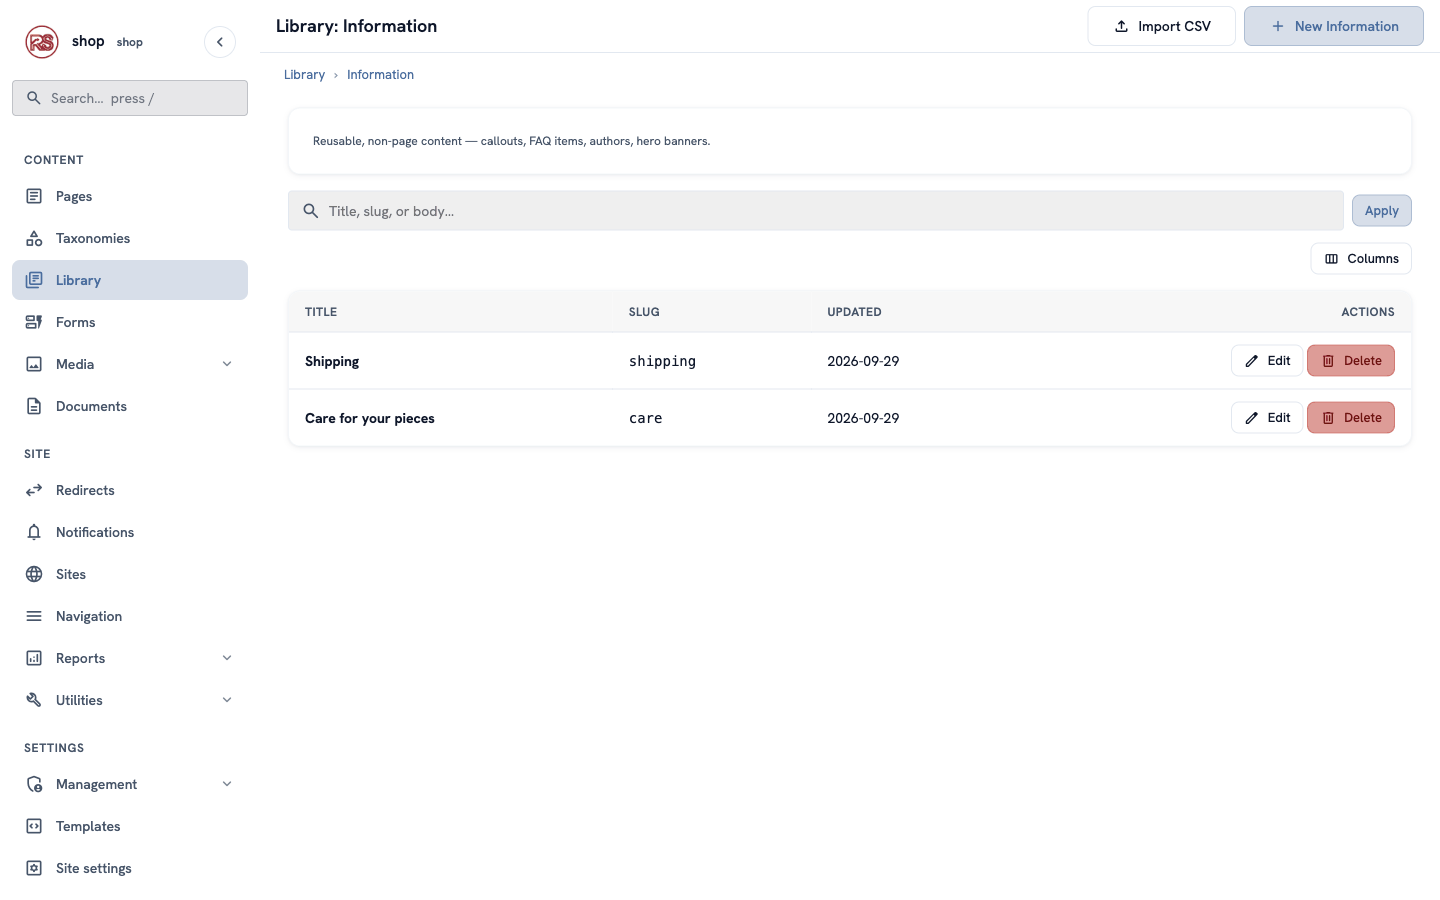Click the Documents file icon
The image size is (1440, 900).
[34, 406]
